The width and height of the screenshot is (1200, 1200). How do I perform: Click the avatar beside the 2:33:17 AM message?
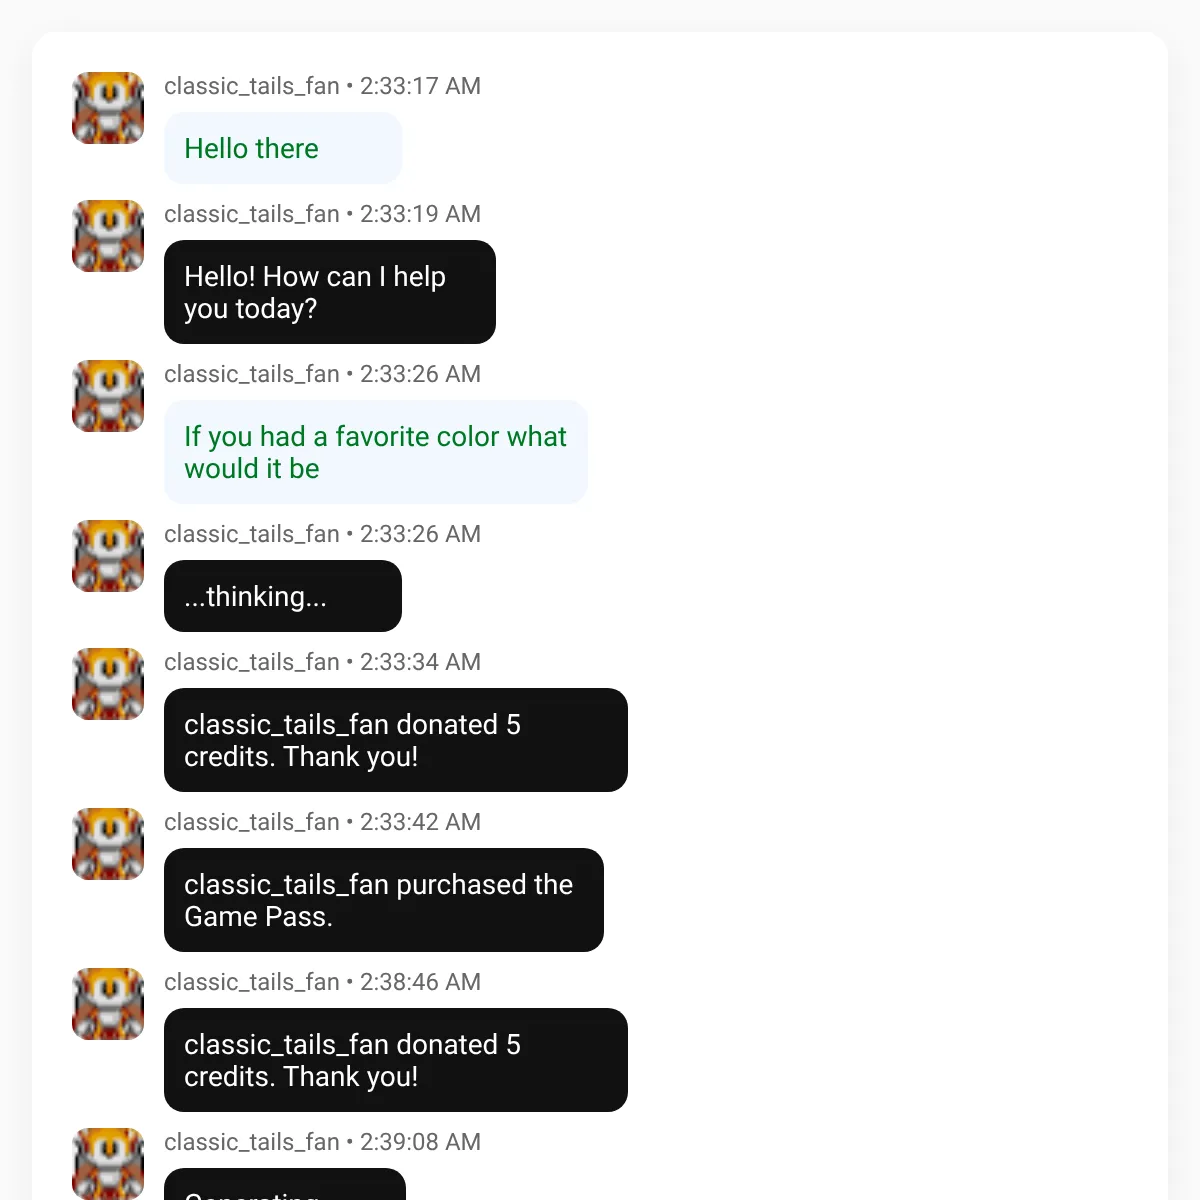[108, 108]
